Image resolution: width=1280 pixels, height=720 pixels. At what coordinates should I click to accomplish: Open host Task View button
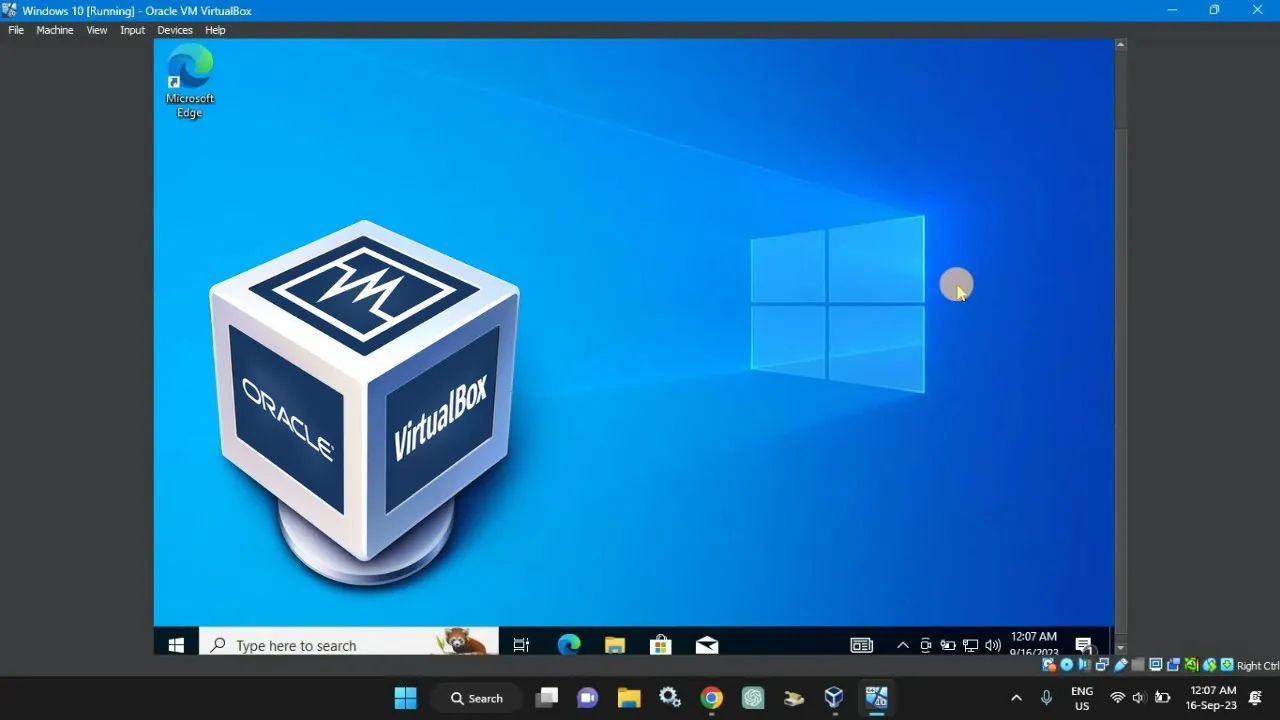546,698
